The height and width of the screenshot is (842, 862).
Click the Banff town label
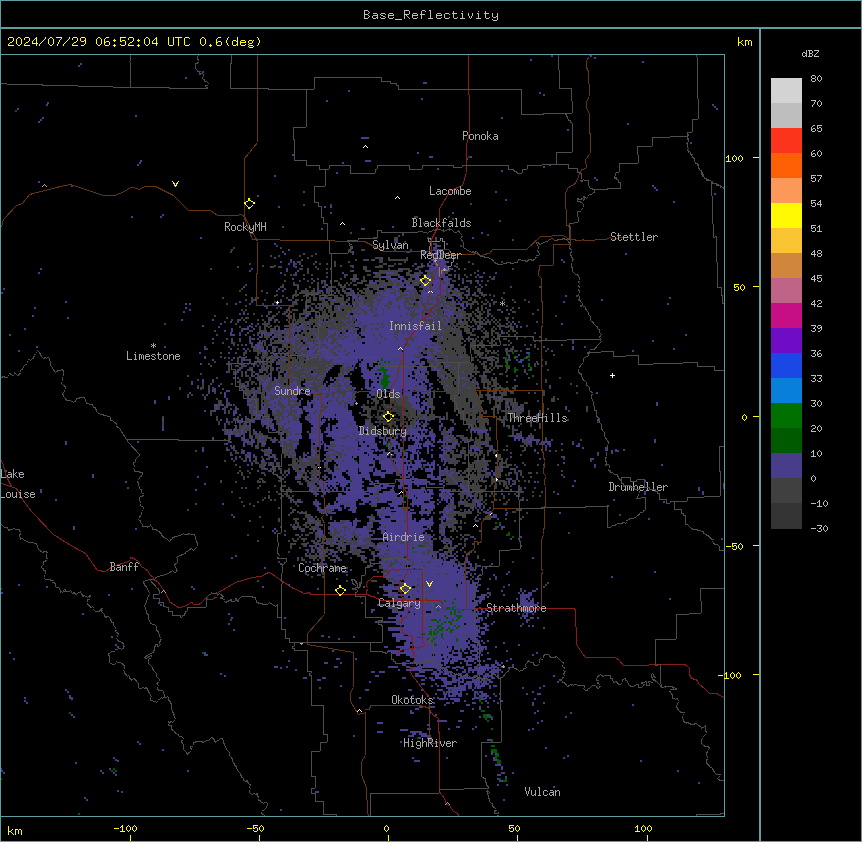pos(124,567)
